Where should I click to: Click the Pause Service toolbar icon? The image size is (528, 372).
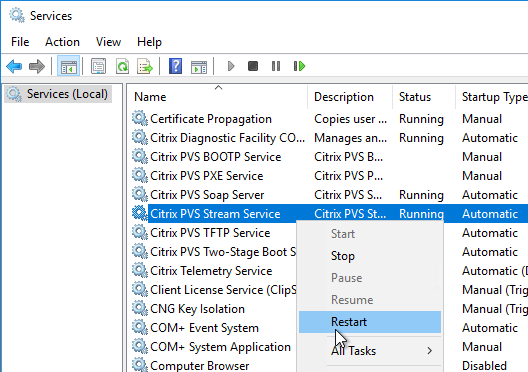pyautogui.click(x=276, y=66)
